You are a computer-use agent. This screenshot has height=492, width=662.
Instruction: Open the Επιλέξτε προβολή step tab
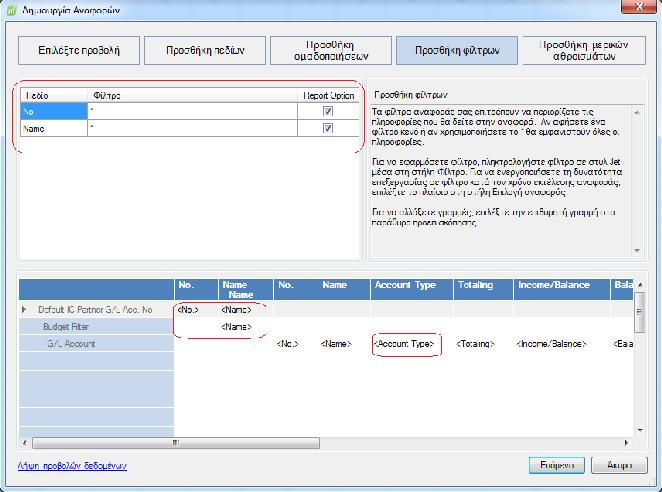[x=79, y=51]
